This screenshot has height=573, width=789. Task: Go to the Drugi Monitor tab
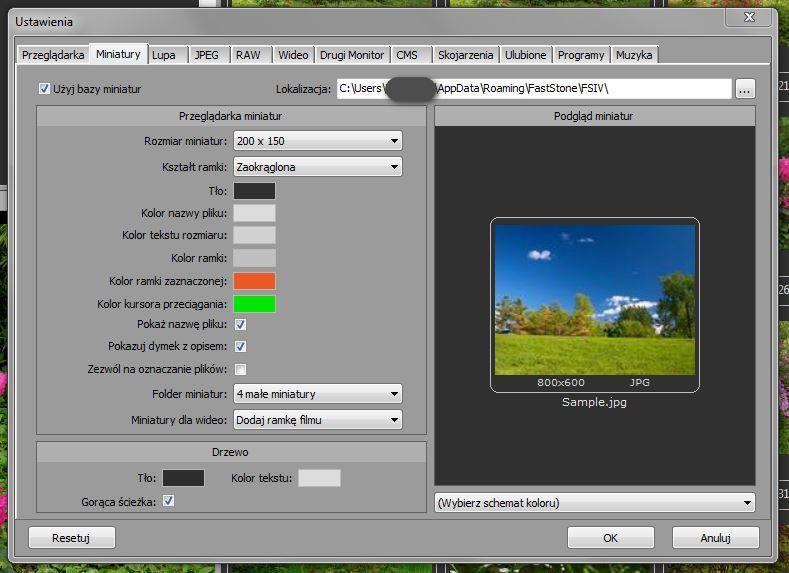point(351,55)
